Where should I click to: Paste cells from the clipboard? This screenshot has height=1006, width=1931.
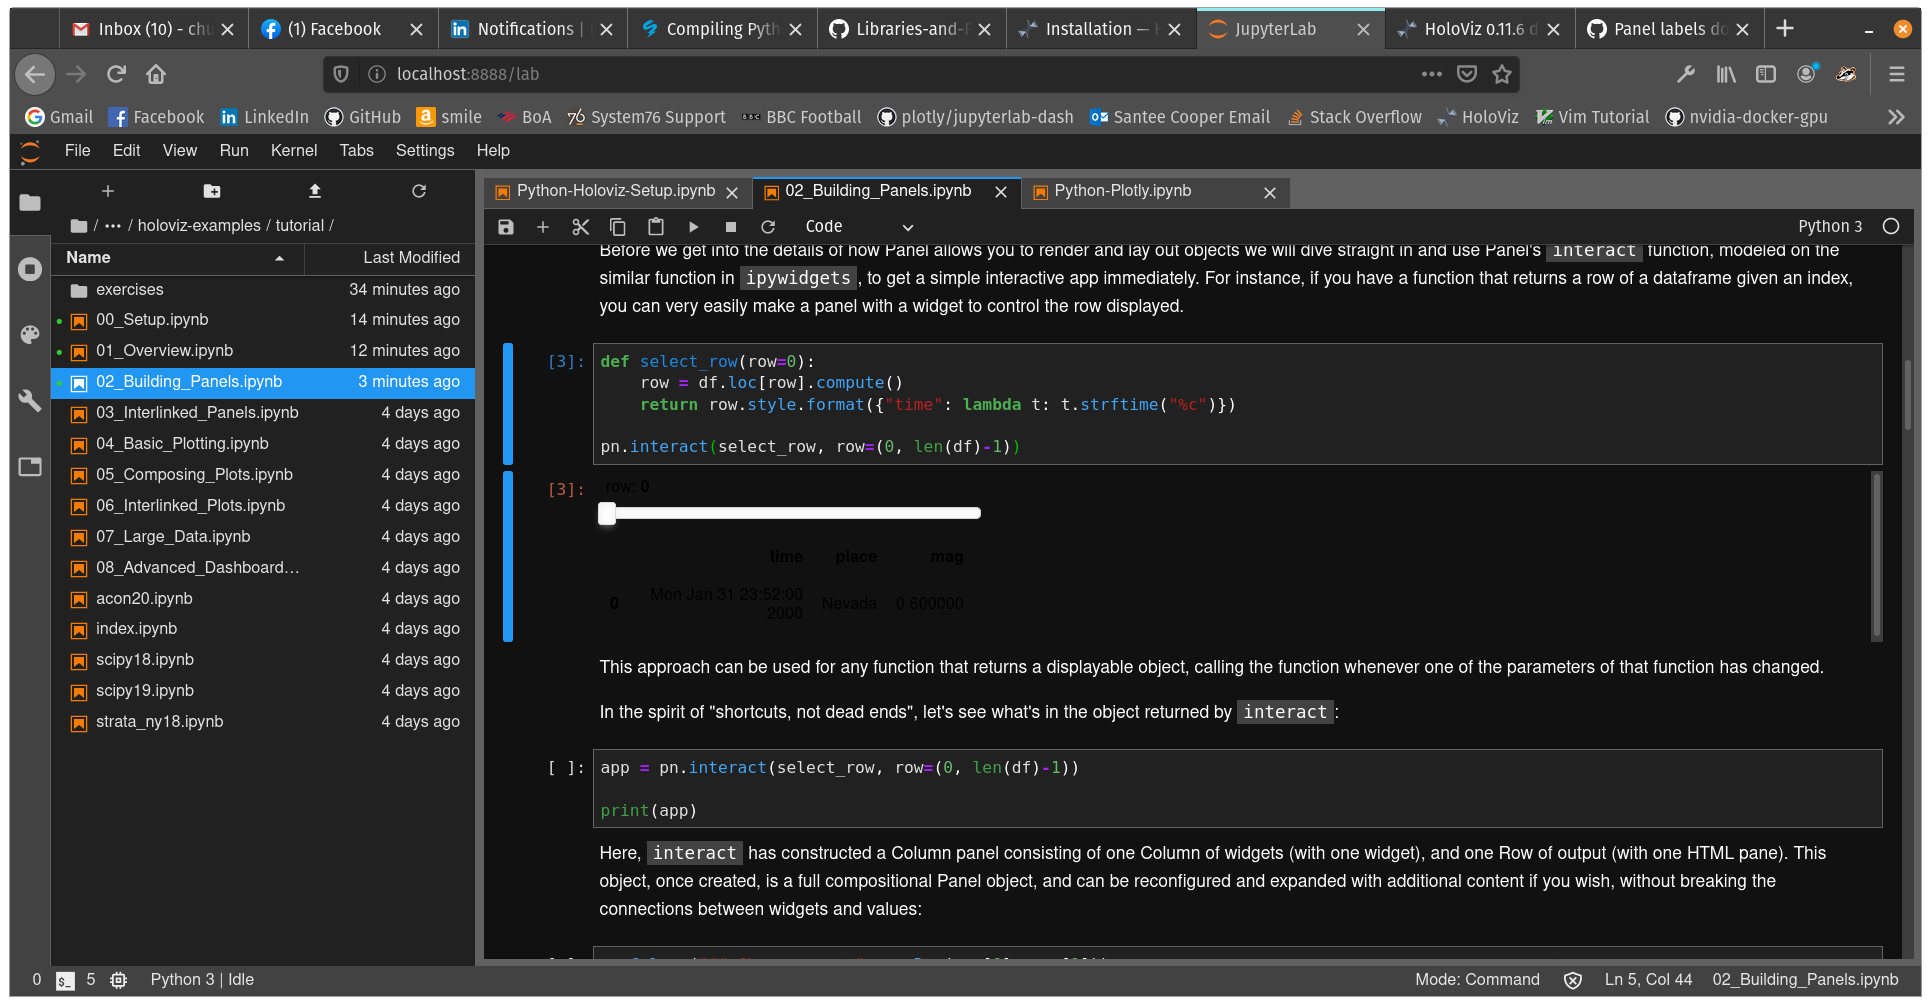tap(655, 227)
